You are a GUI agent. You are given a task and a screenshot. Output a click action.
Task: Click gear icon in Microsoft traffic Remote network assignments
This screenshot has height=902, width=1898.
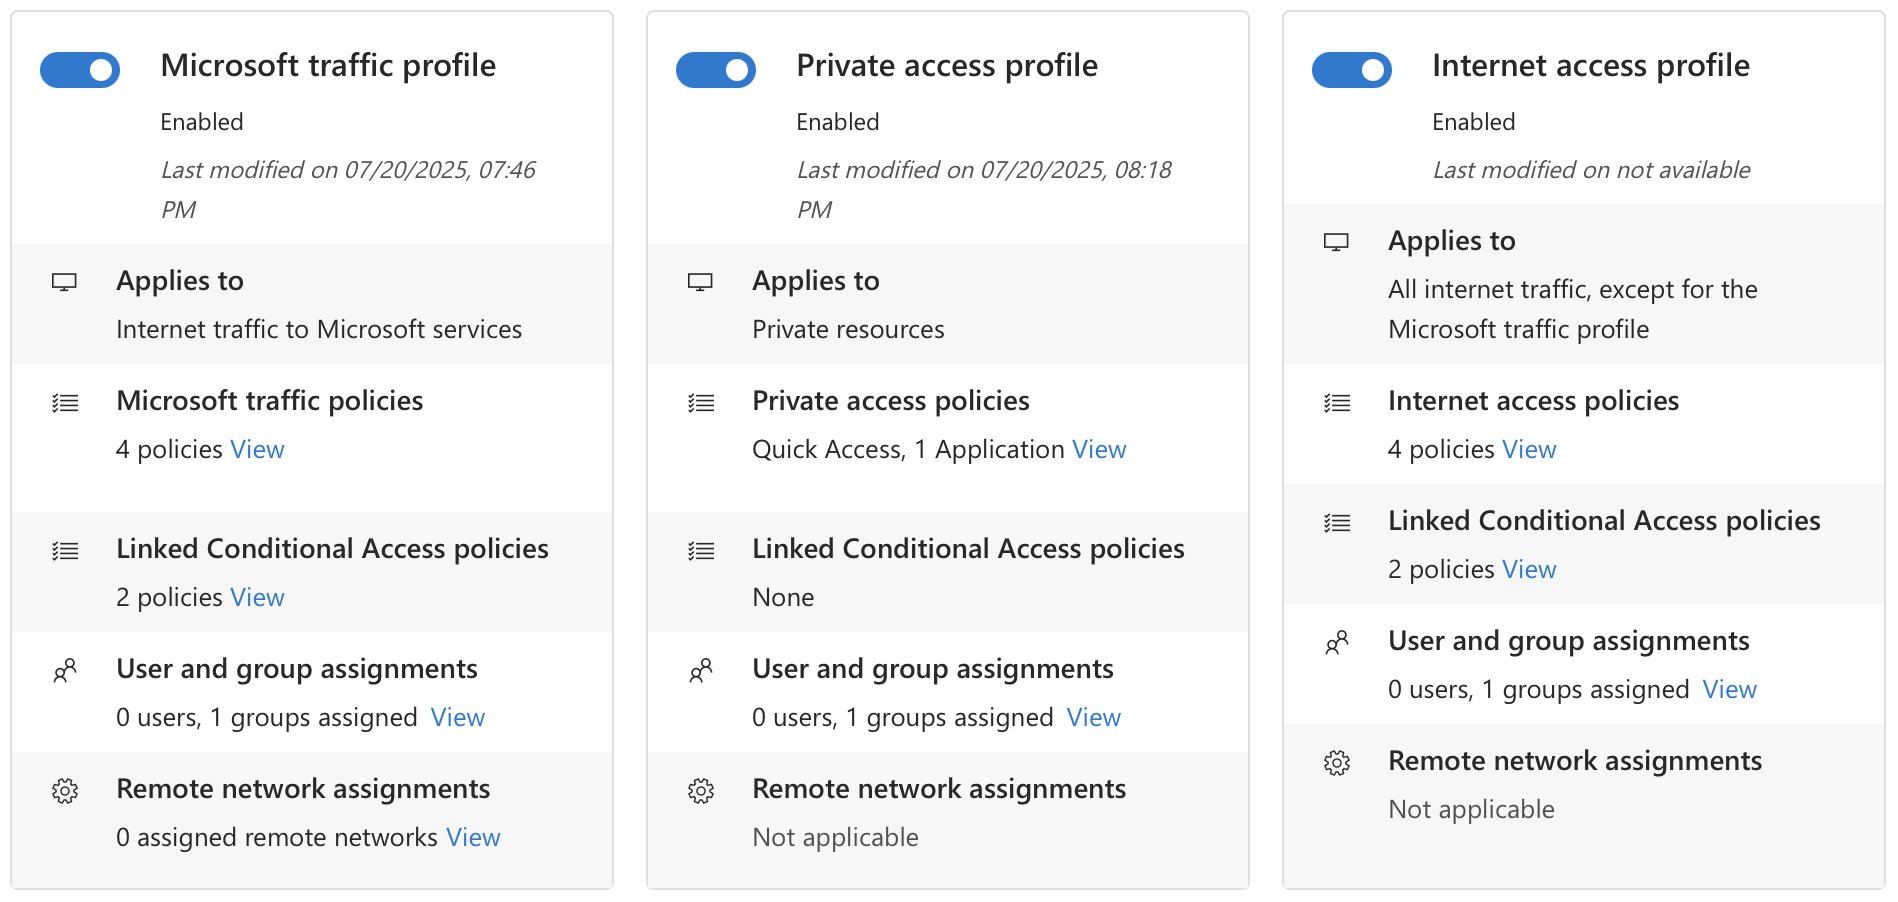click(x=65, y=791)
